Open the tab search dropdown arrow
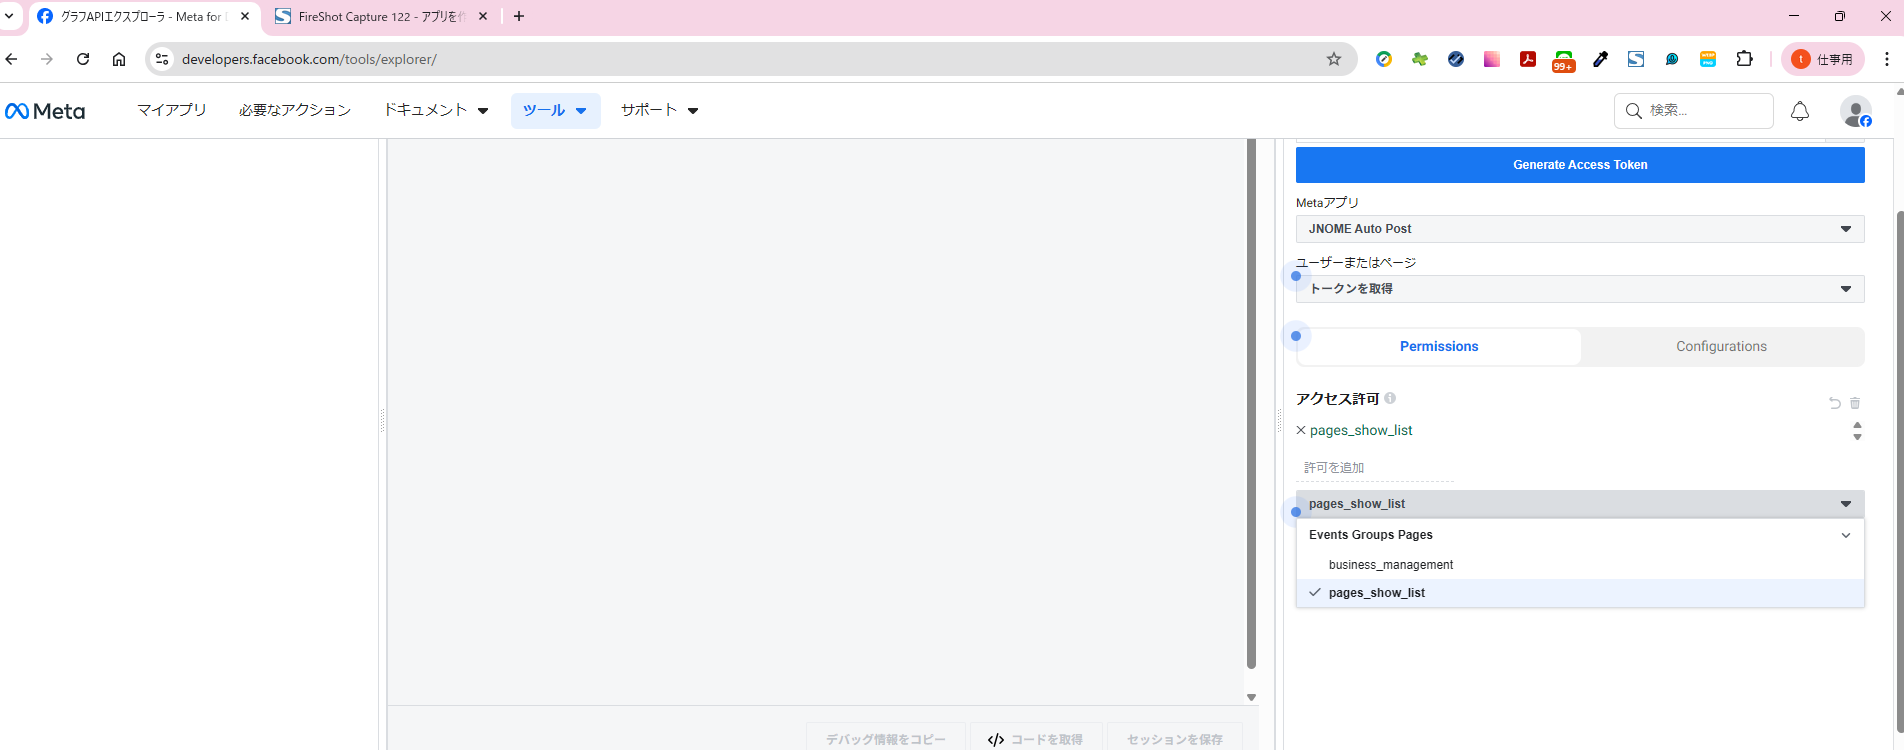The image size is (1904, 750). (x=9, y=16)
